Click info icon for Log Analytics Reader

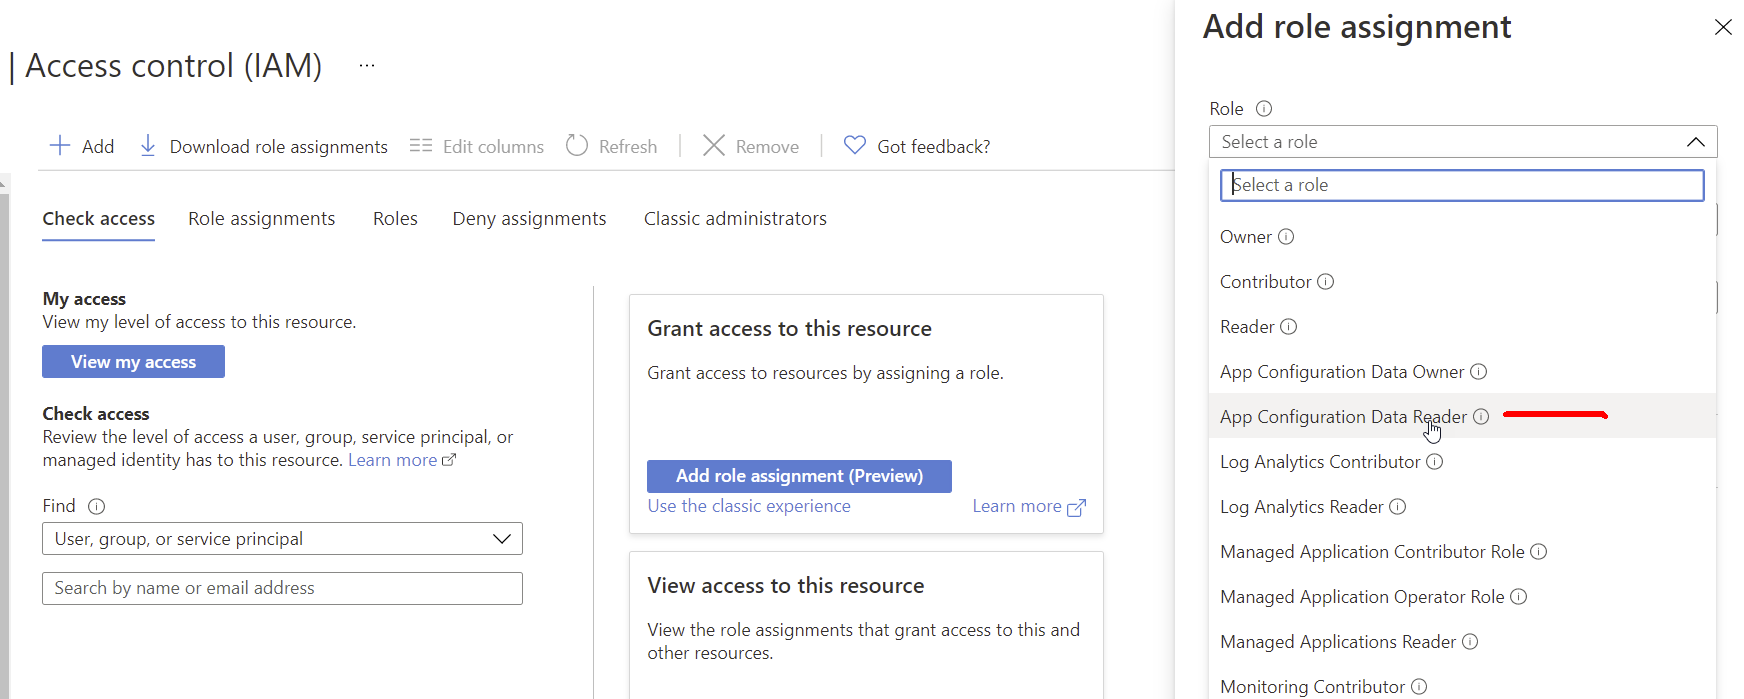(x=1398, y=507)
